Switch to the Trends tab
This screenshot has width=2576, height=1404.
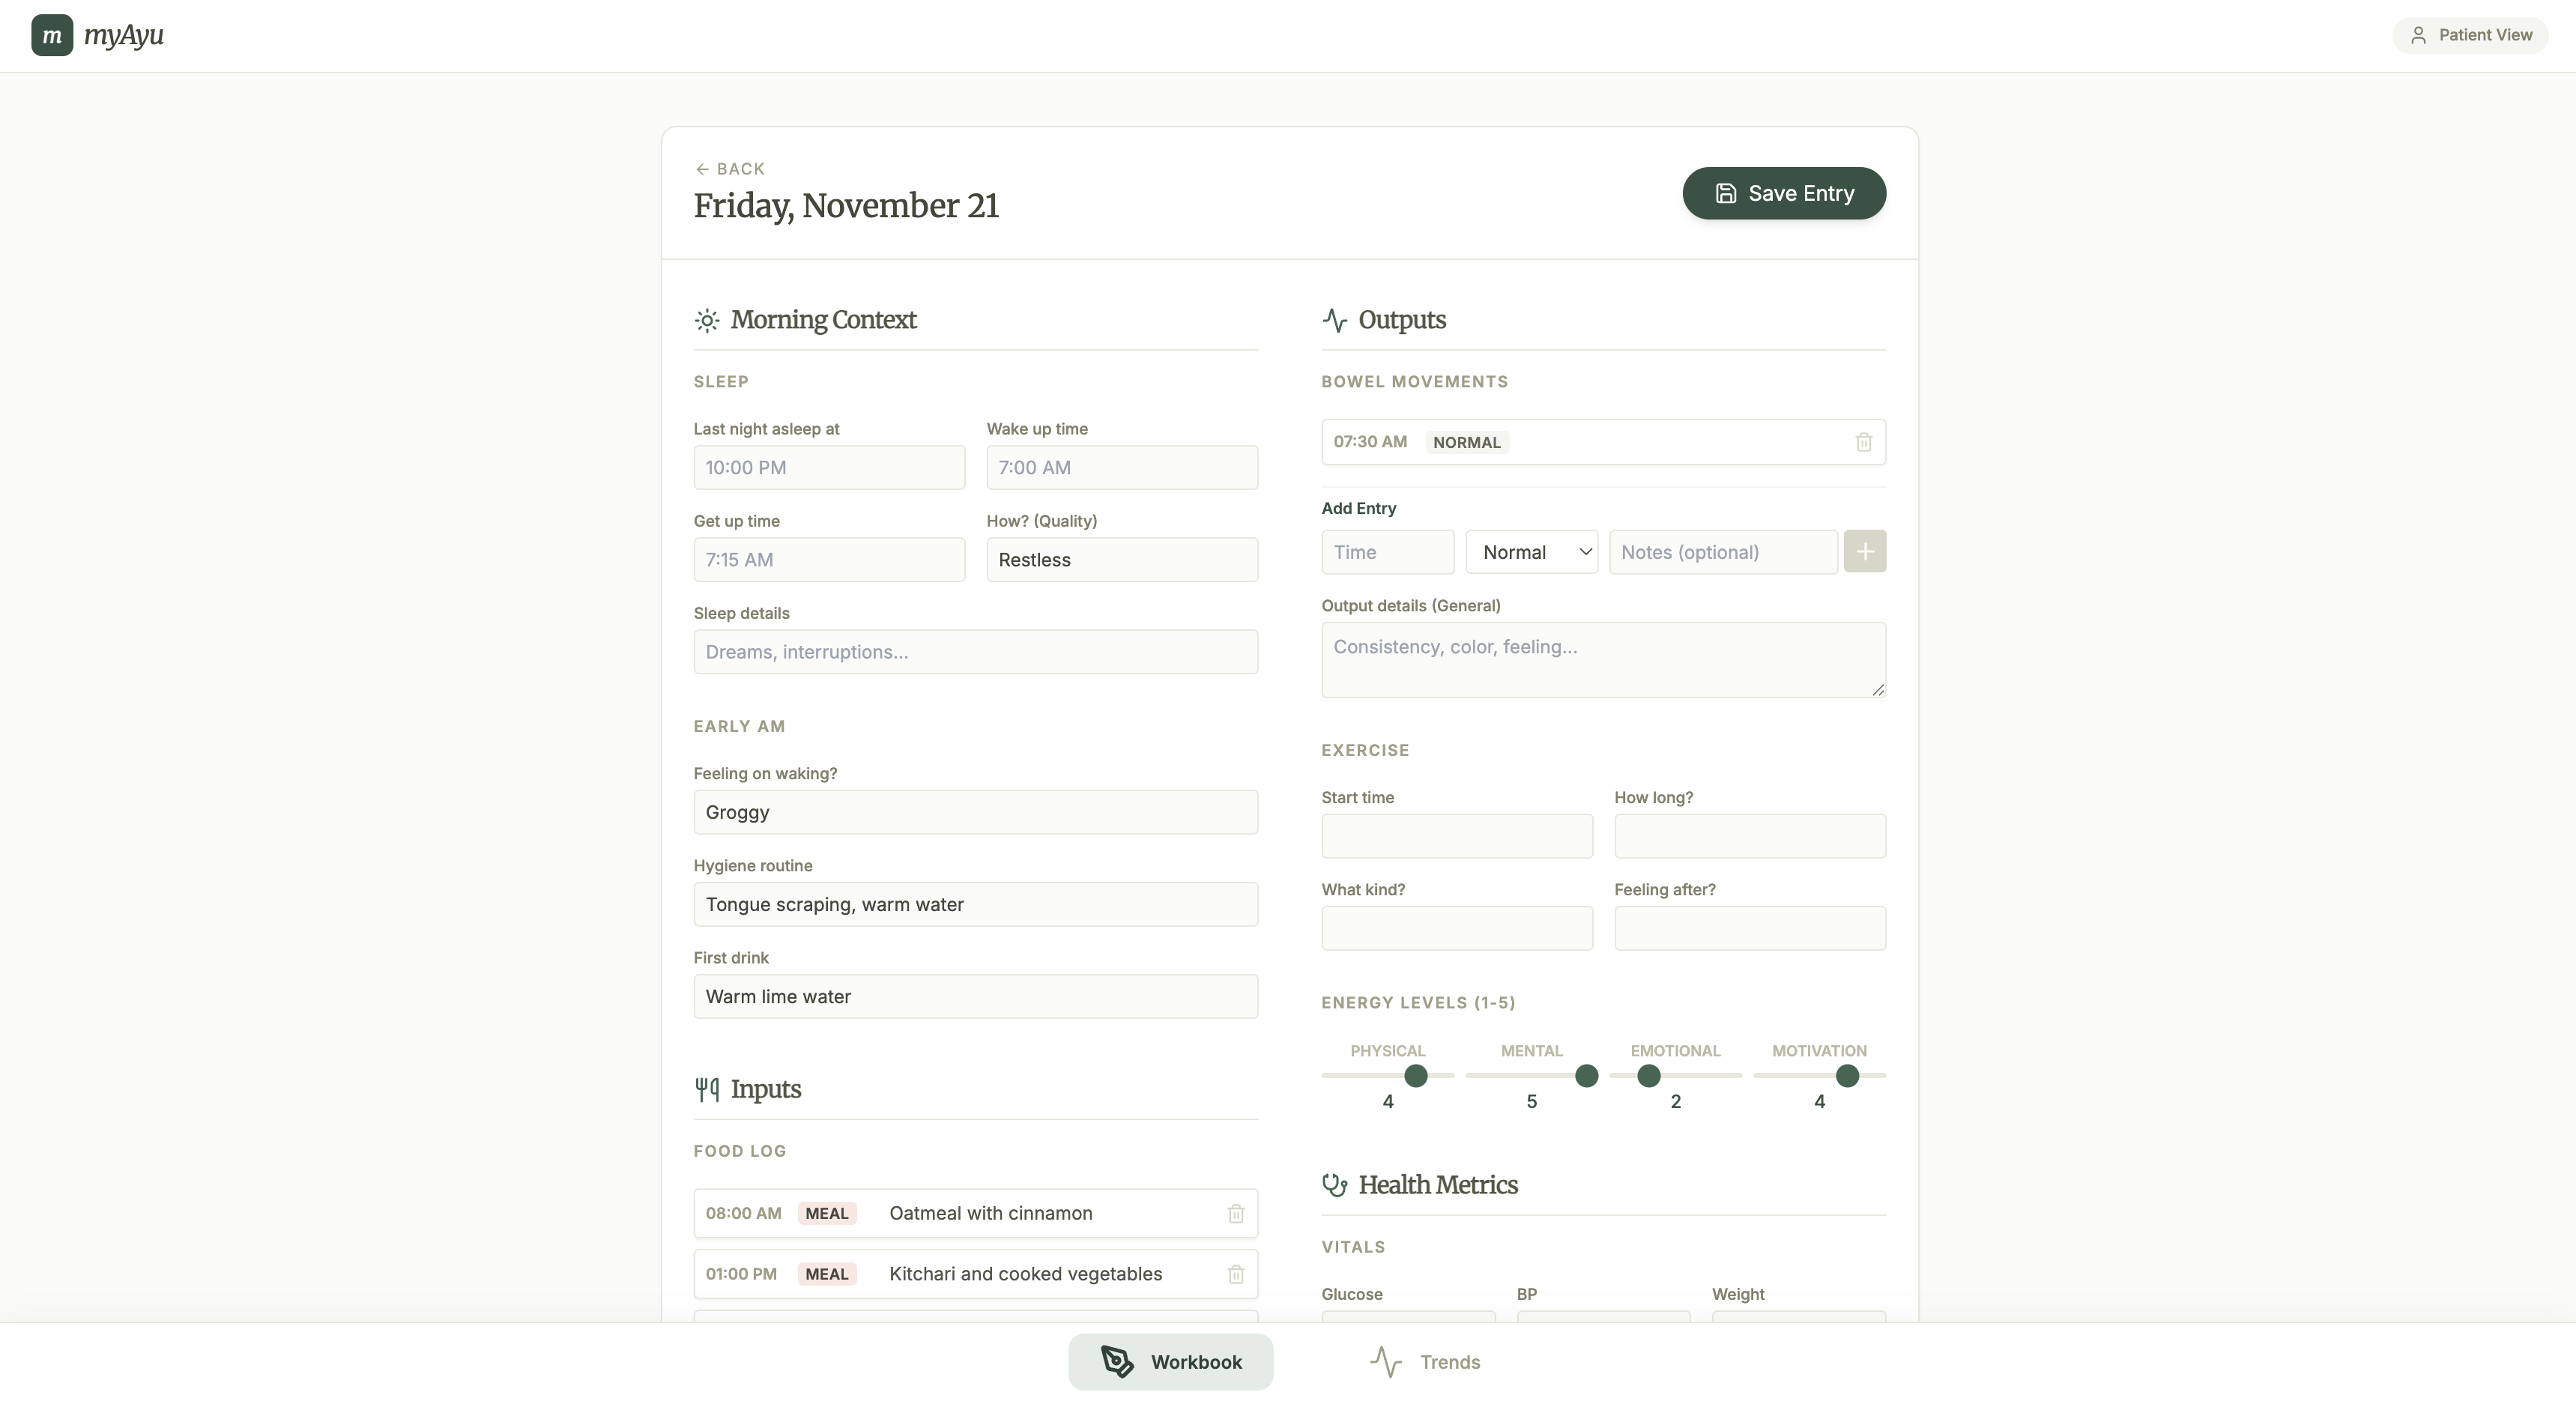point(1424,1362)
